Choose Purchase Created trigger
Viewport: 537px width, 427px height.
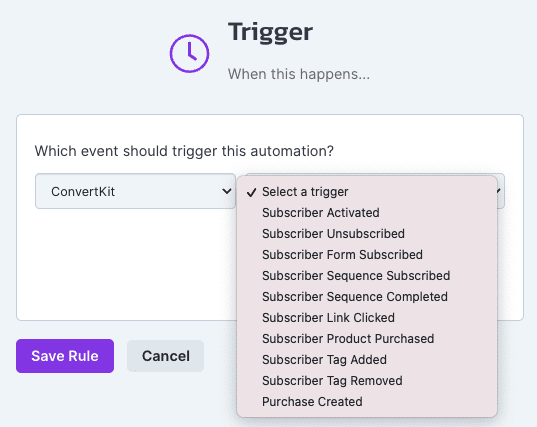pyautogui.click(x=366, y=402)
